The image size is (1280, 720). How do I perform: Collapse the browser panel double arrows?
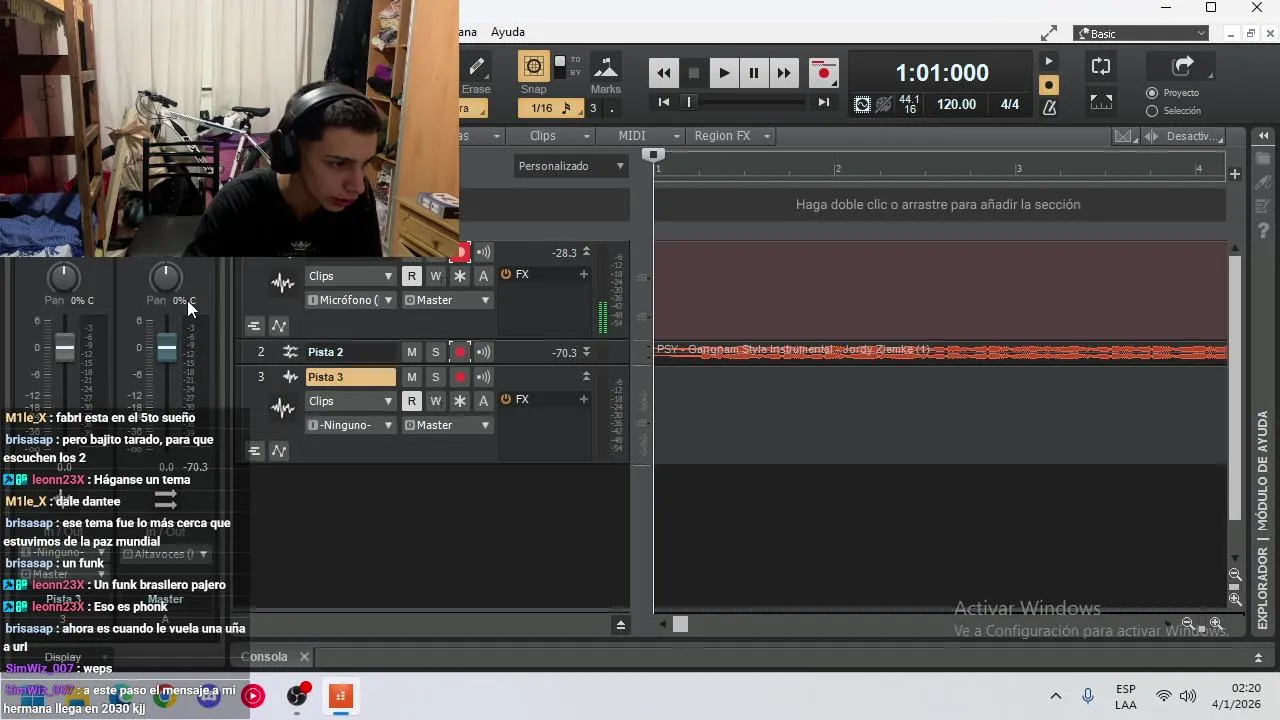pyautogui.click(x=1264, y=136)
